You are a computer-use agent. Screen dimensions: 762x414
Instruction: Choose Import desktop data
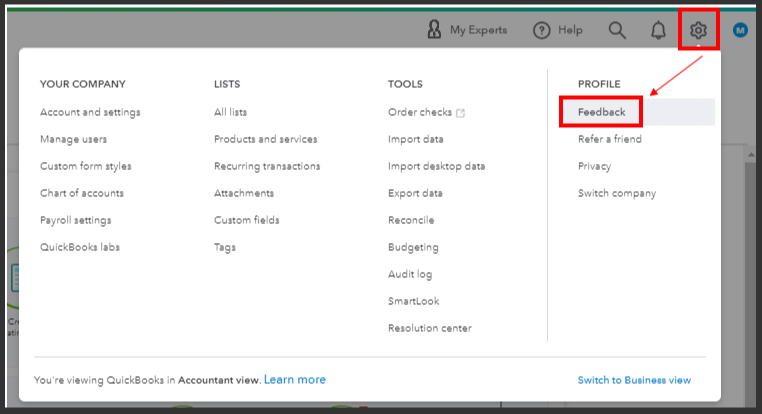[x=436, y=166]
